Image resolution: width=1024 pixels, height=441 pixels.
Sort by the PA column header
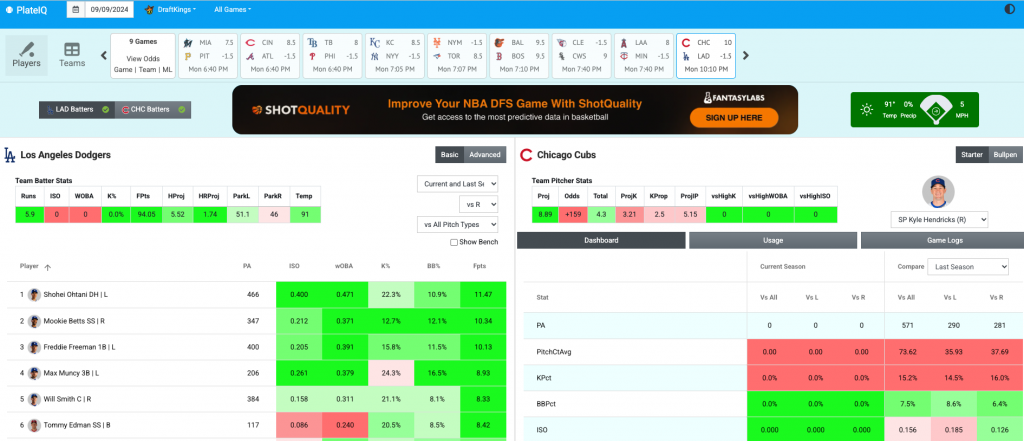[247, 266]
